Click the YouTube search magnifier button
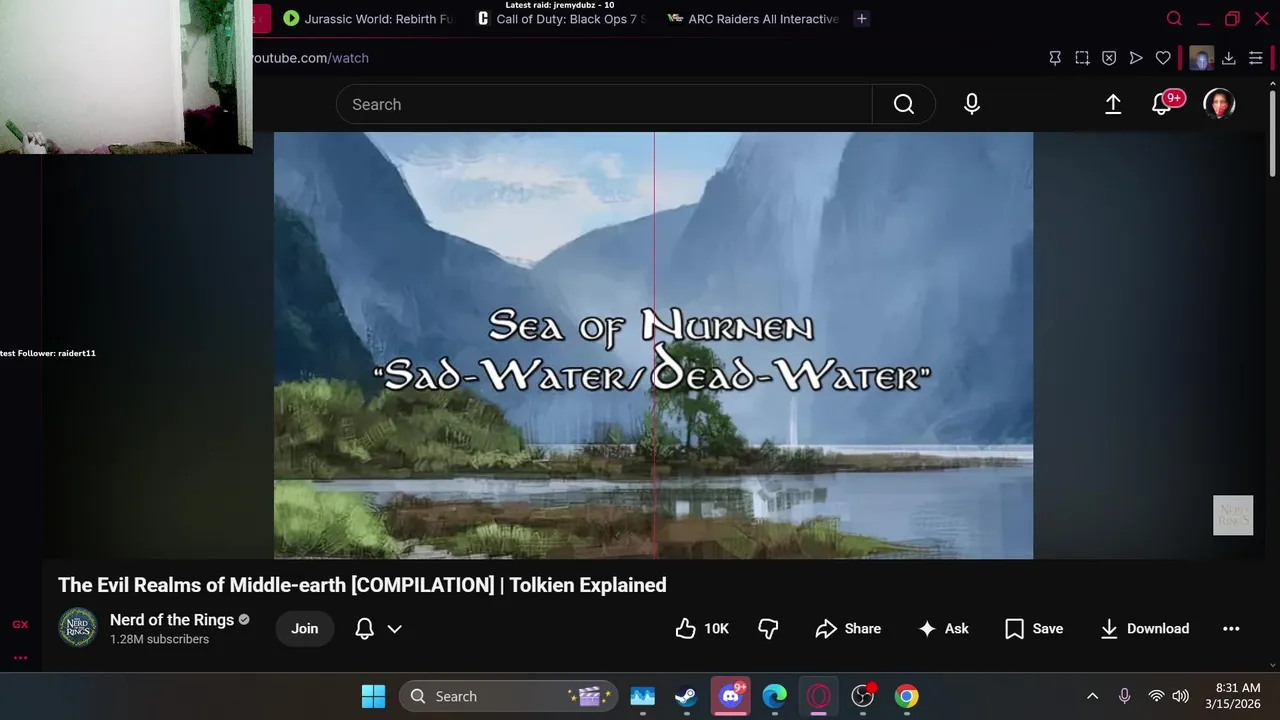The height and width of the screenshot is (720, 1280). click(904, 104)
